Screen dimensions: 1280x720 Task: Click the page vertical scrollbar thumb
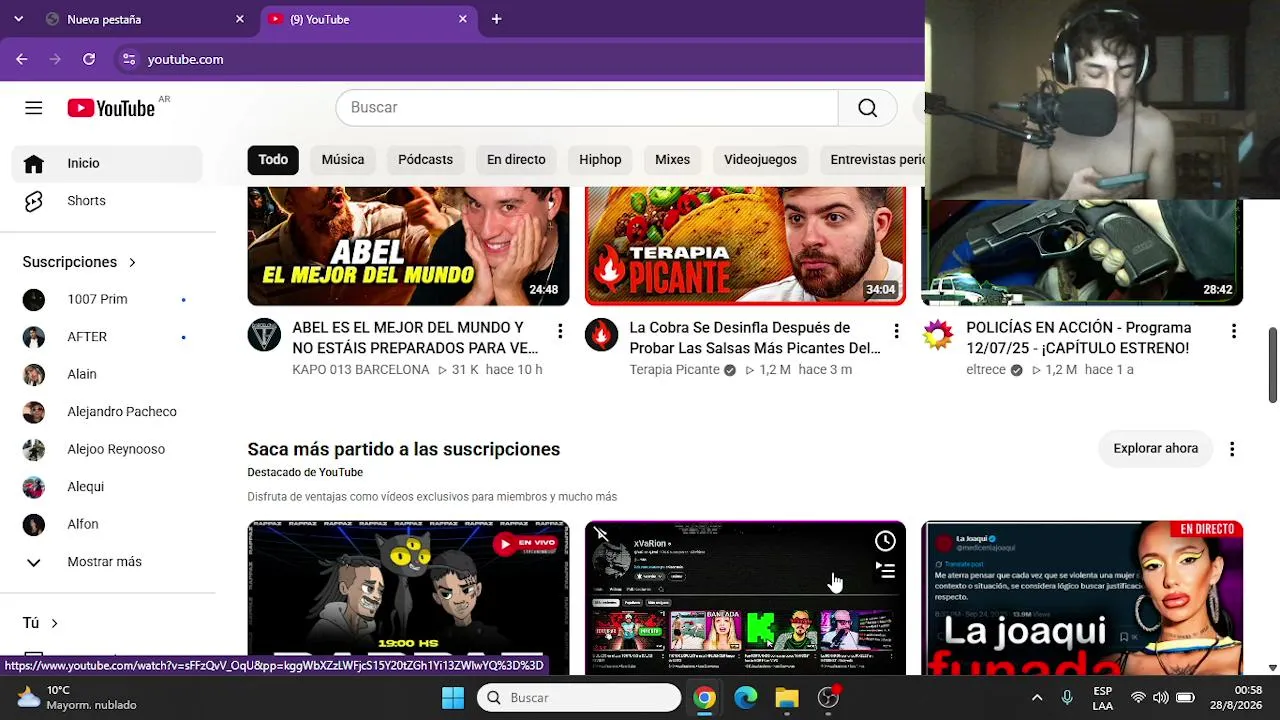tap(1273, 365)
